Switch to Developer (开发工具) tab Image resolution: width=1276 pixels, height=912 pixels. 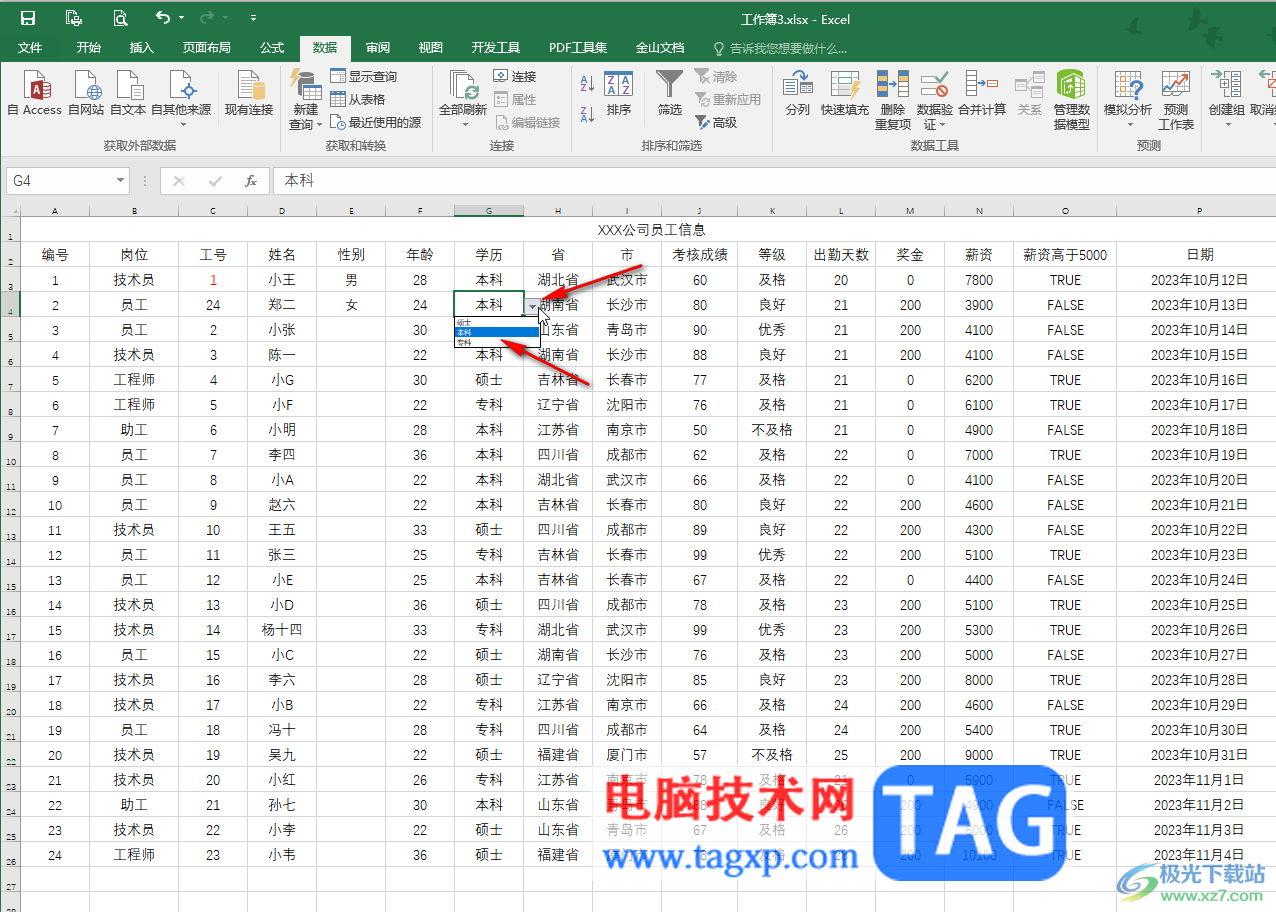[x=496, y=47]
